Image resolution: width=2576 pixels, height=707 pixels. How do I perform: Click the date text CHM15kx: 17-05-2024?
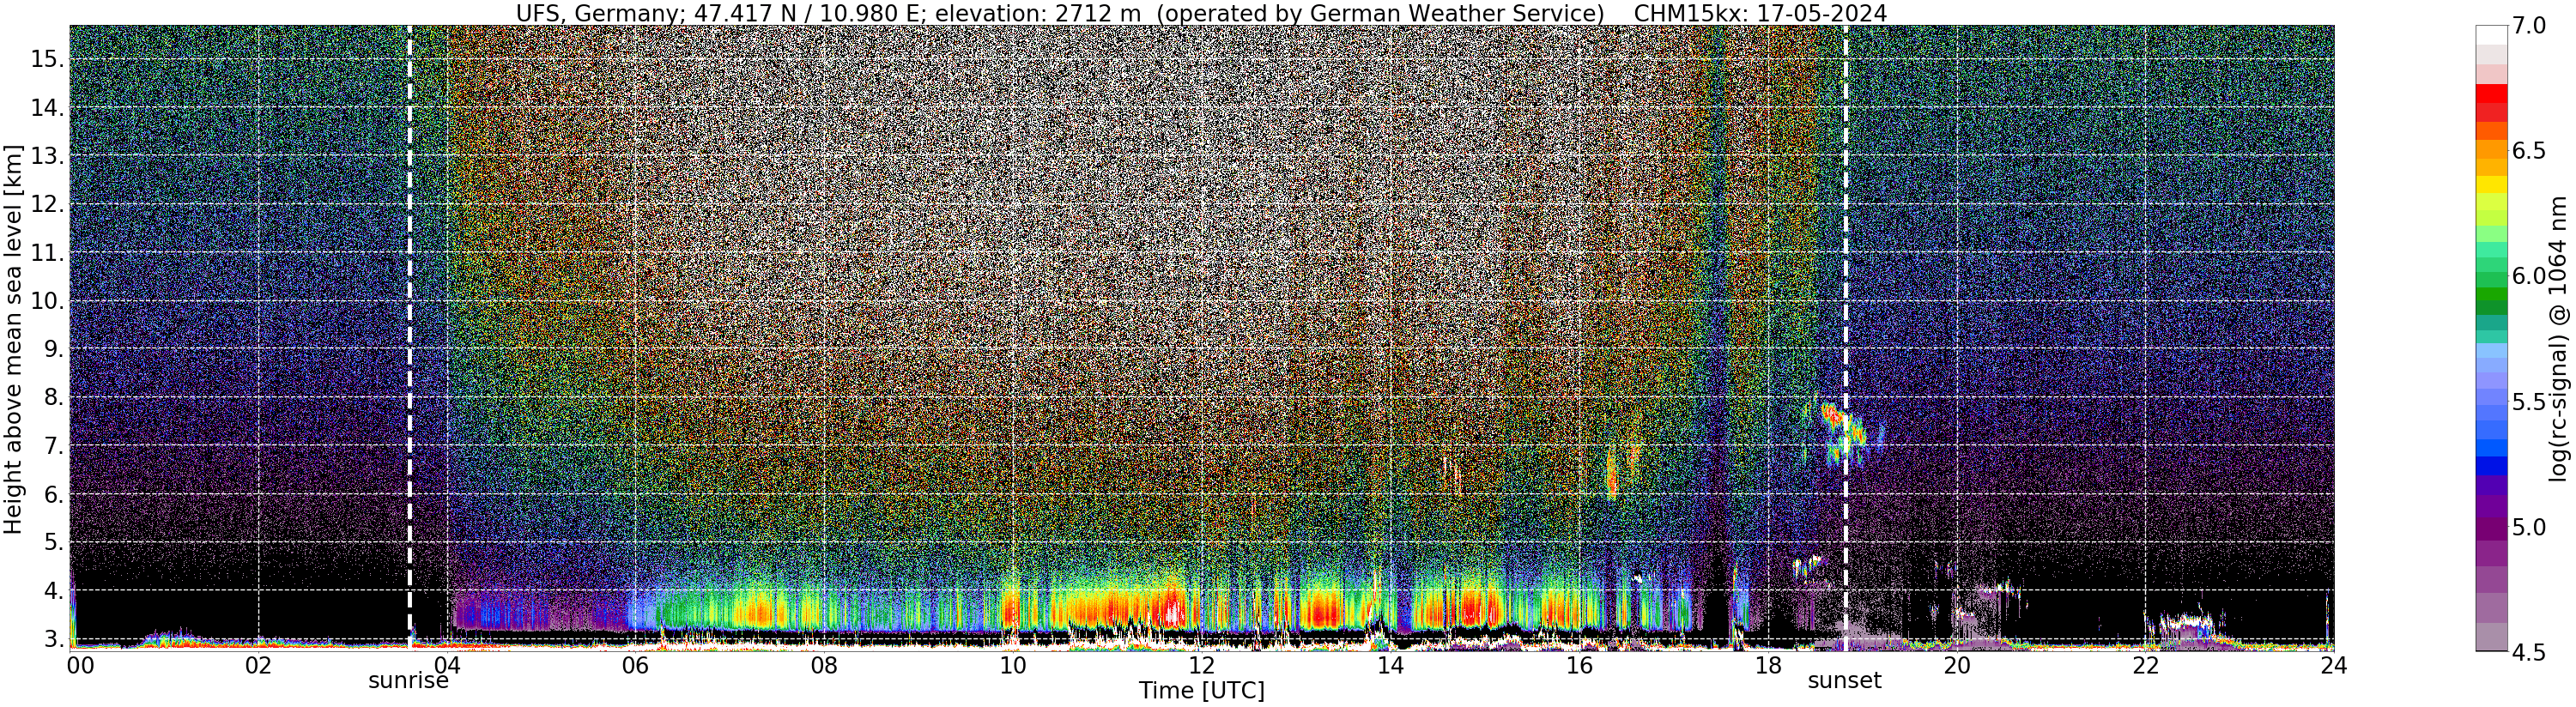click(1760, 13)
